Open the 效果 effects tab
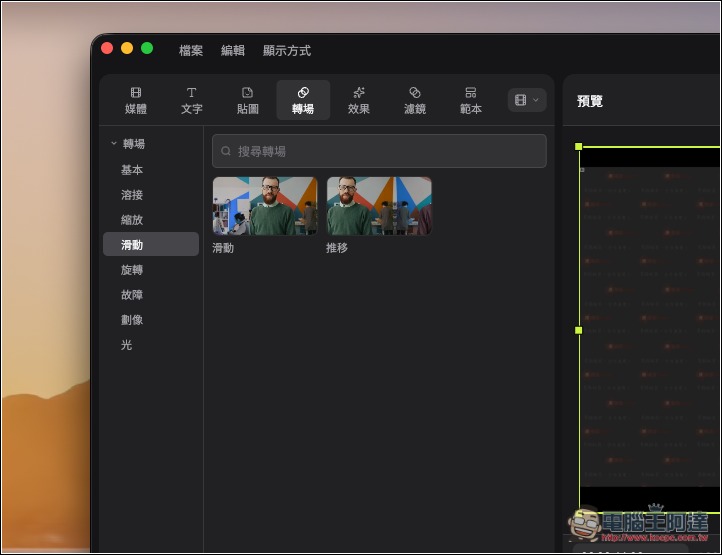This screenshot has width=722, height=555. coord(359,100)
